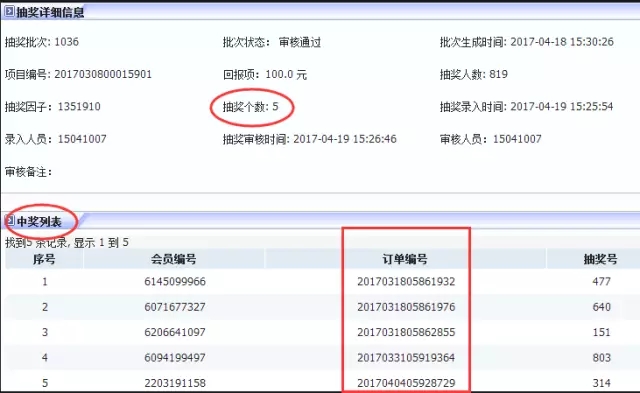
Task: Click lottery number 803 cell
Action: (602, 357)
